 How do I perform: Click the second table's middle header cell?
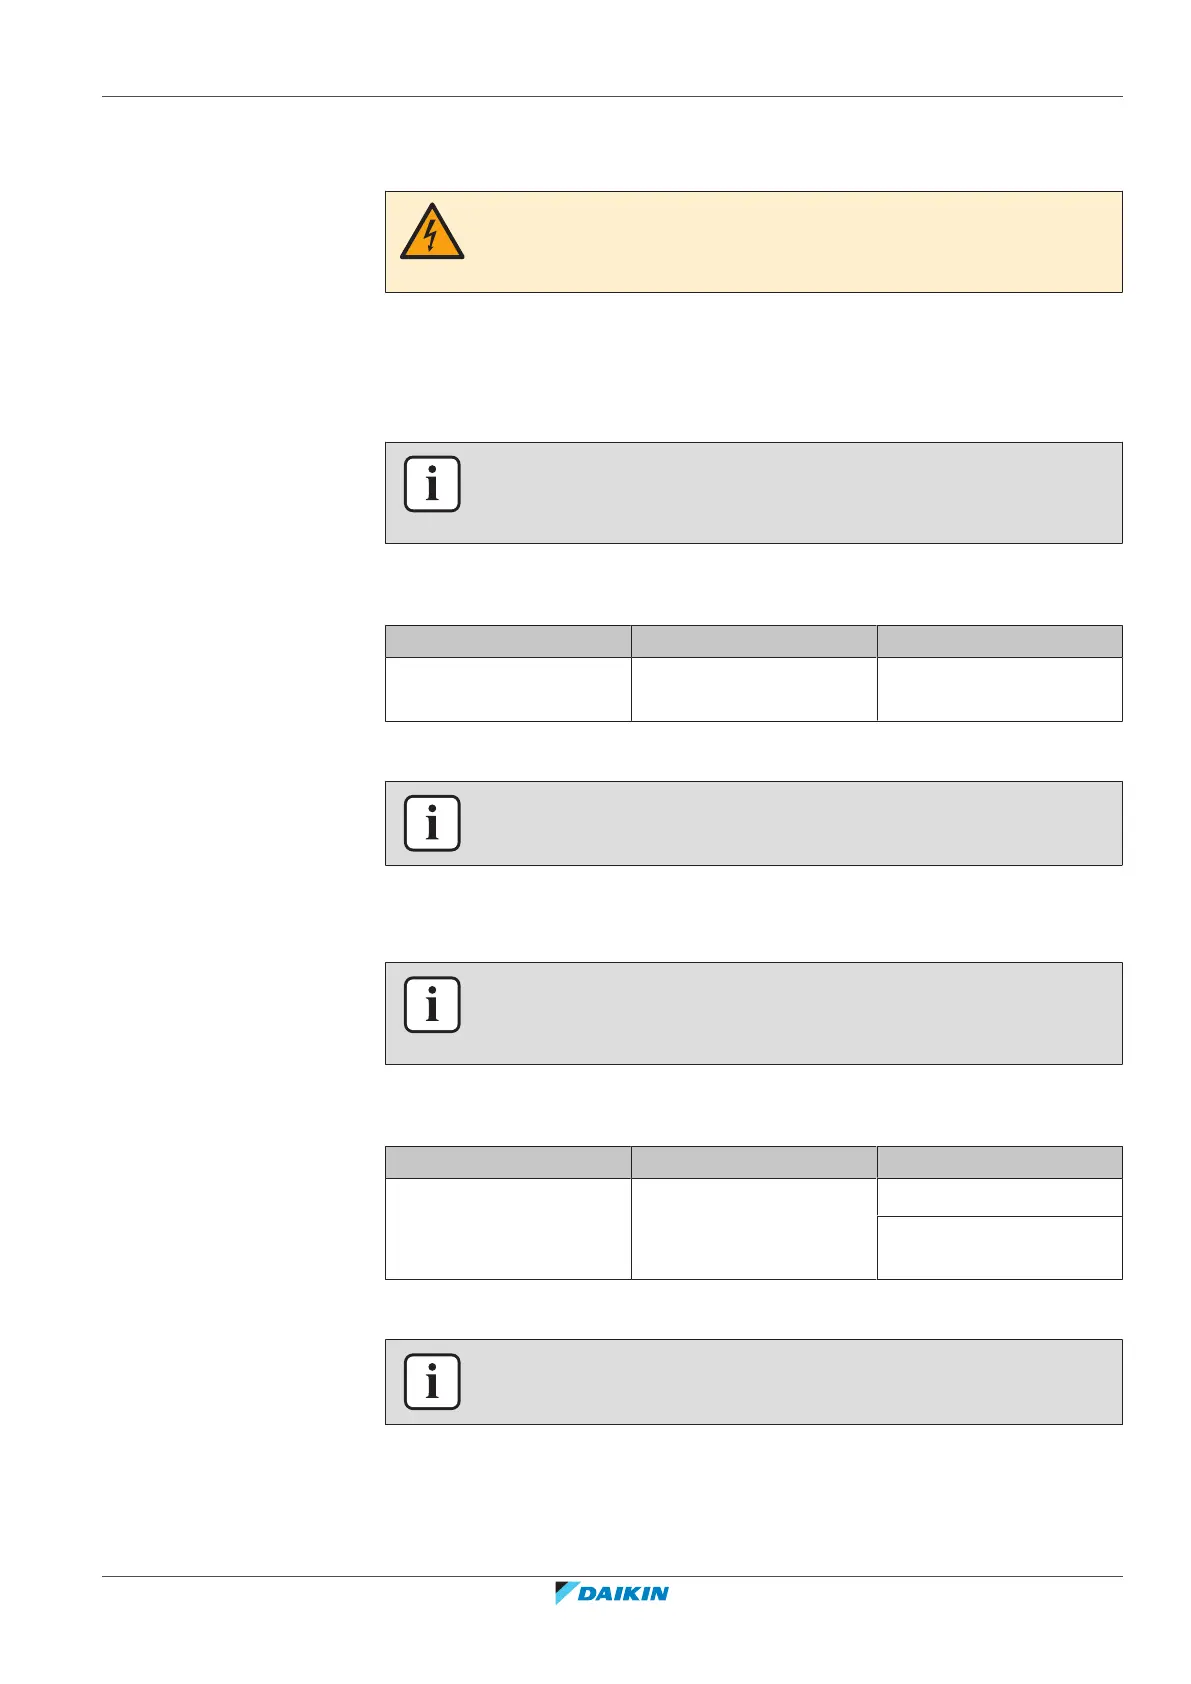click(754, 1162)
